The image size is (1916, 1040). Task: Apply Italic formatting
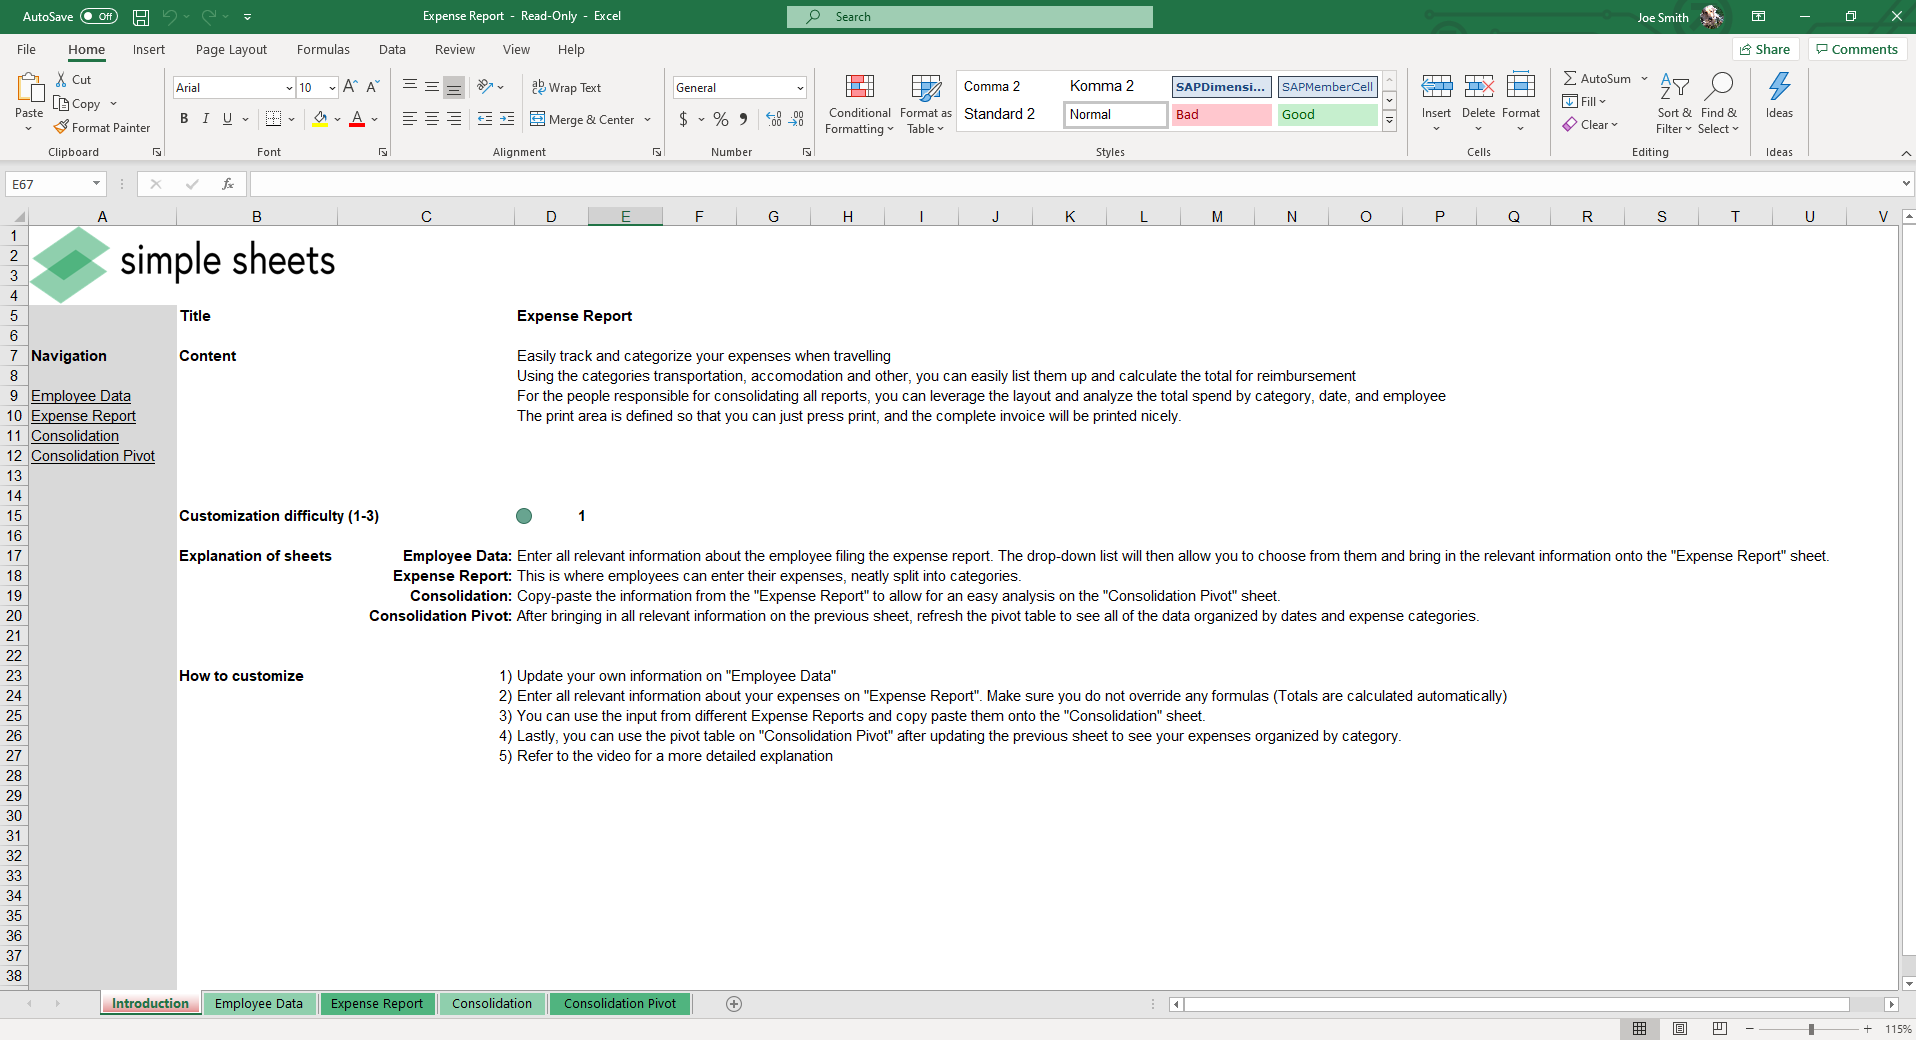(206, 119)
